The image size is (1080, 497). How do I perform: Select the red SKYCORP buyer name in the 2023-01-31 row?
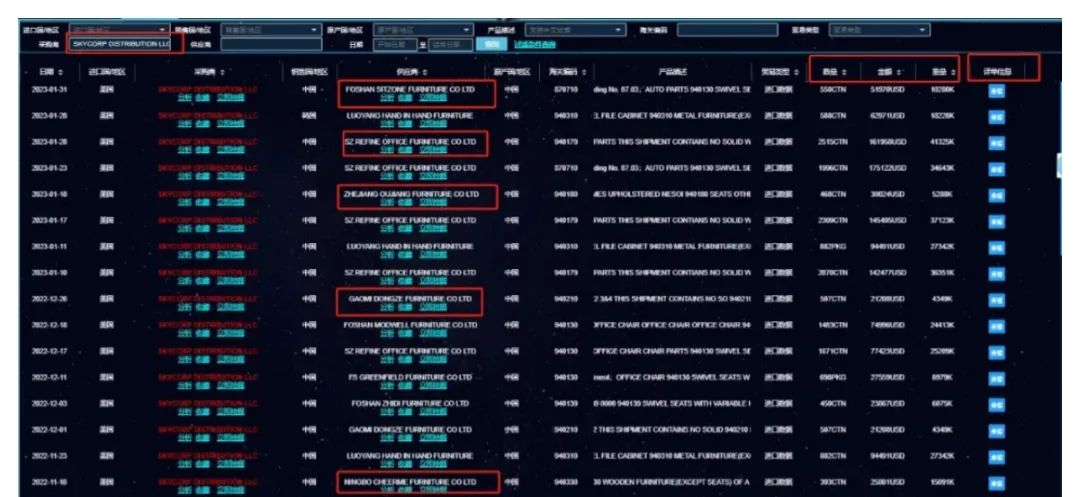[207, 89]
